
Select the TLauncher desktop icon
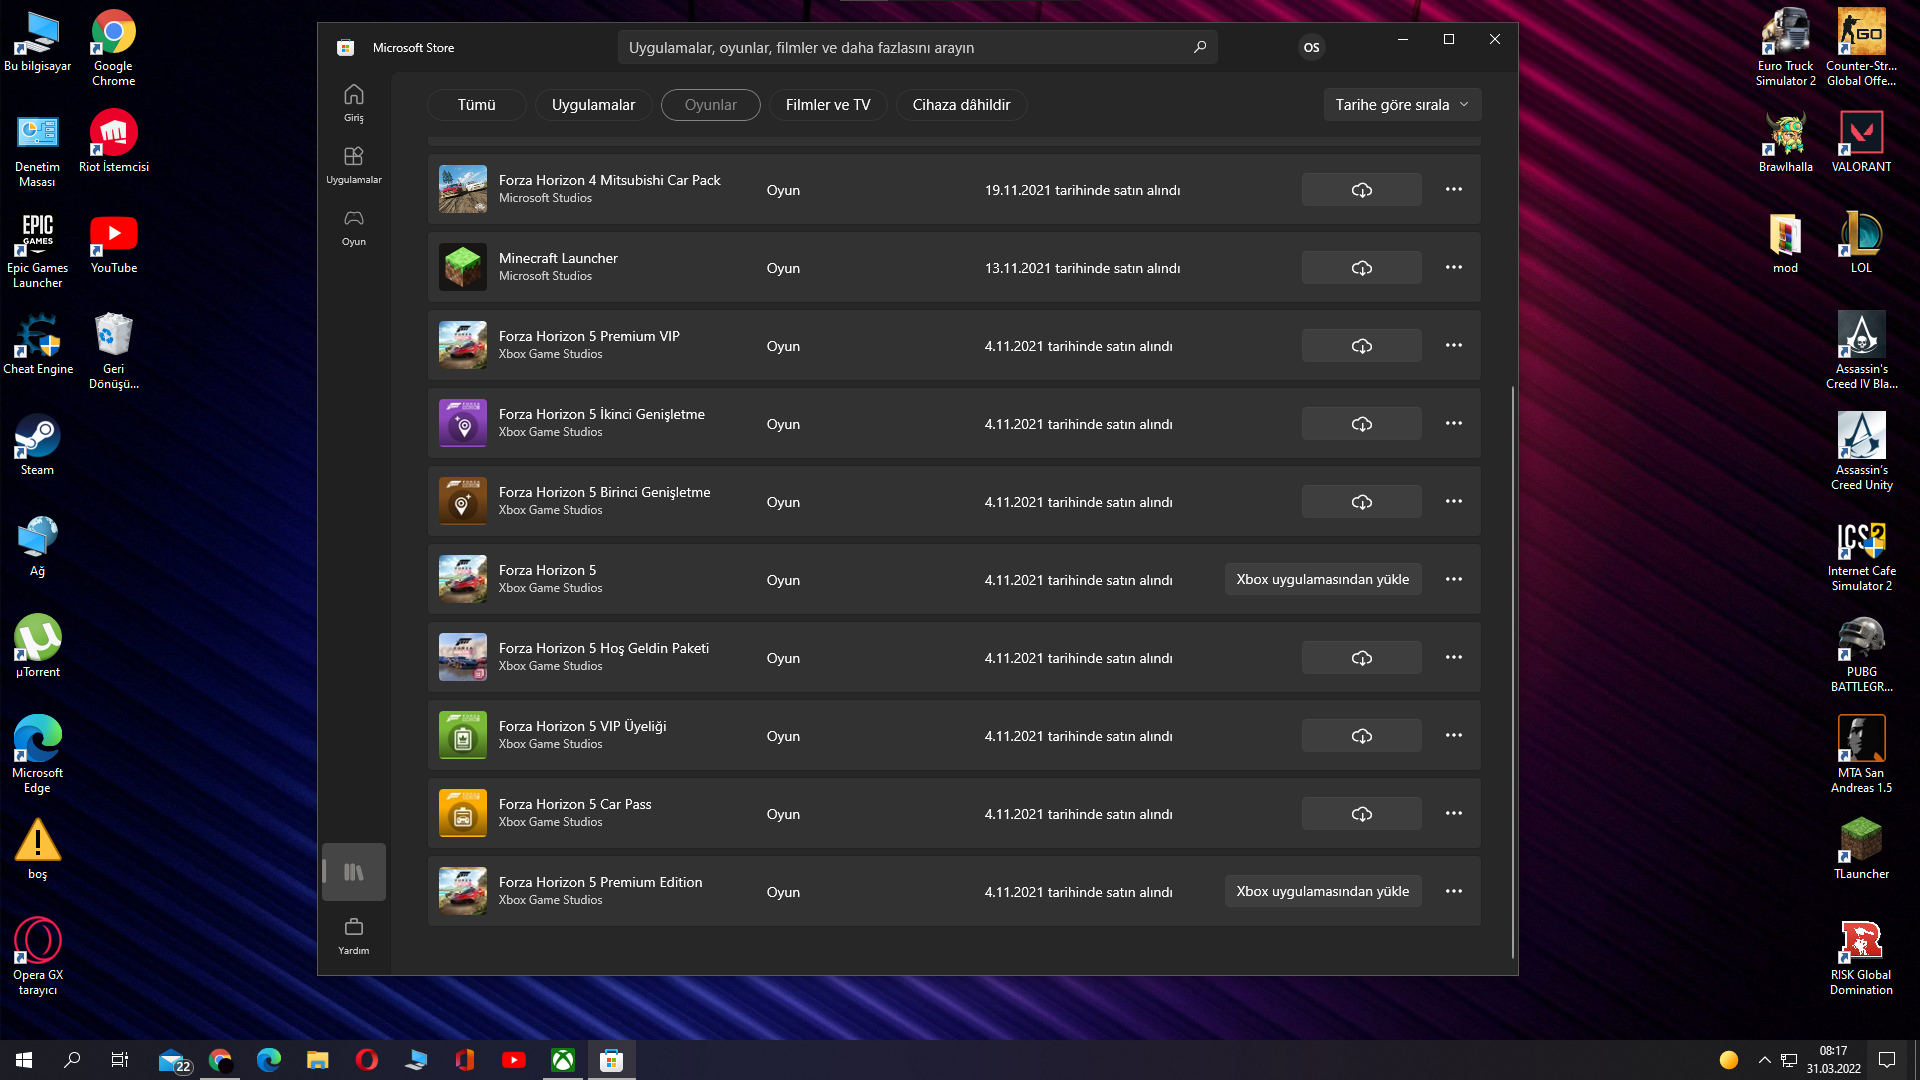(1861, 849)
